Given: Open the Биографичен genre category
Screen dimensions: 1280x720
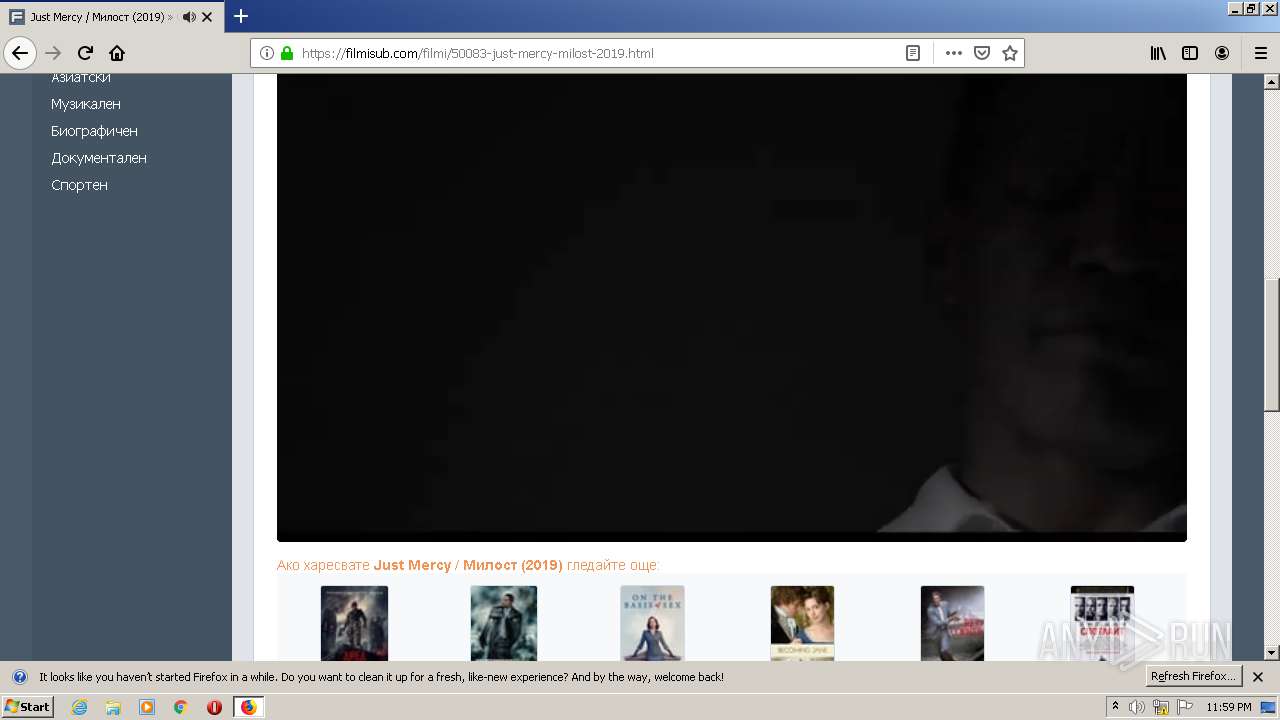Looking at the screenshot, I should pos(95,131).
